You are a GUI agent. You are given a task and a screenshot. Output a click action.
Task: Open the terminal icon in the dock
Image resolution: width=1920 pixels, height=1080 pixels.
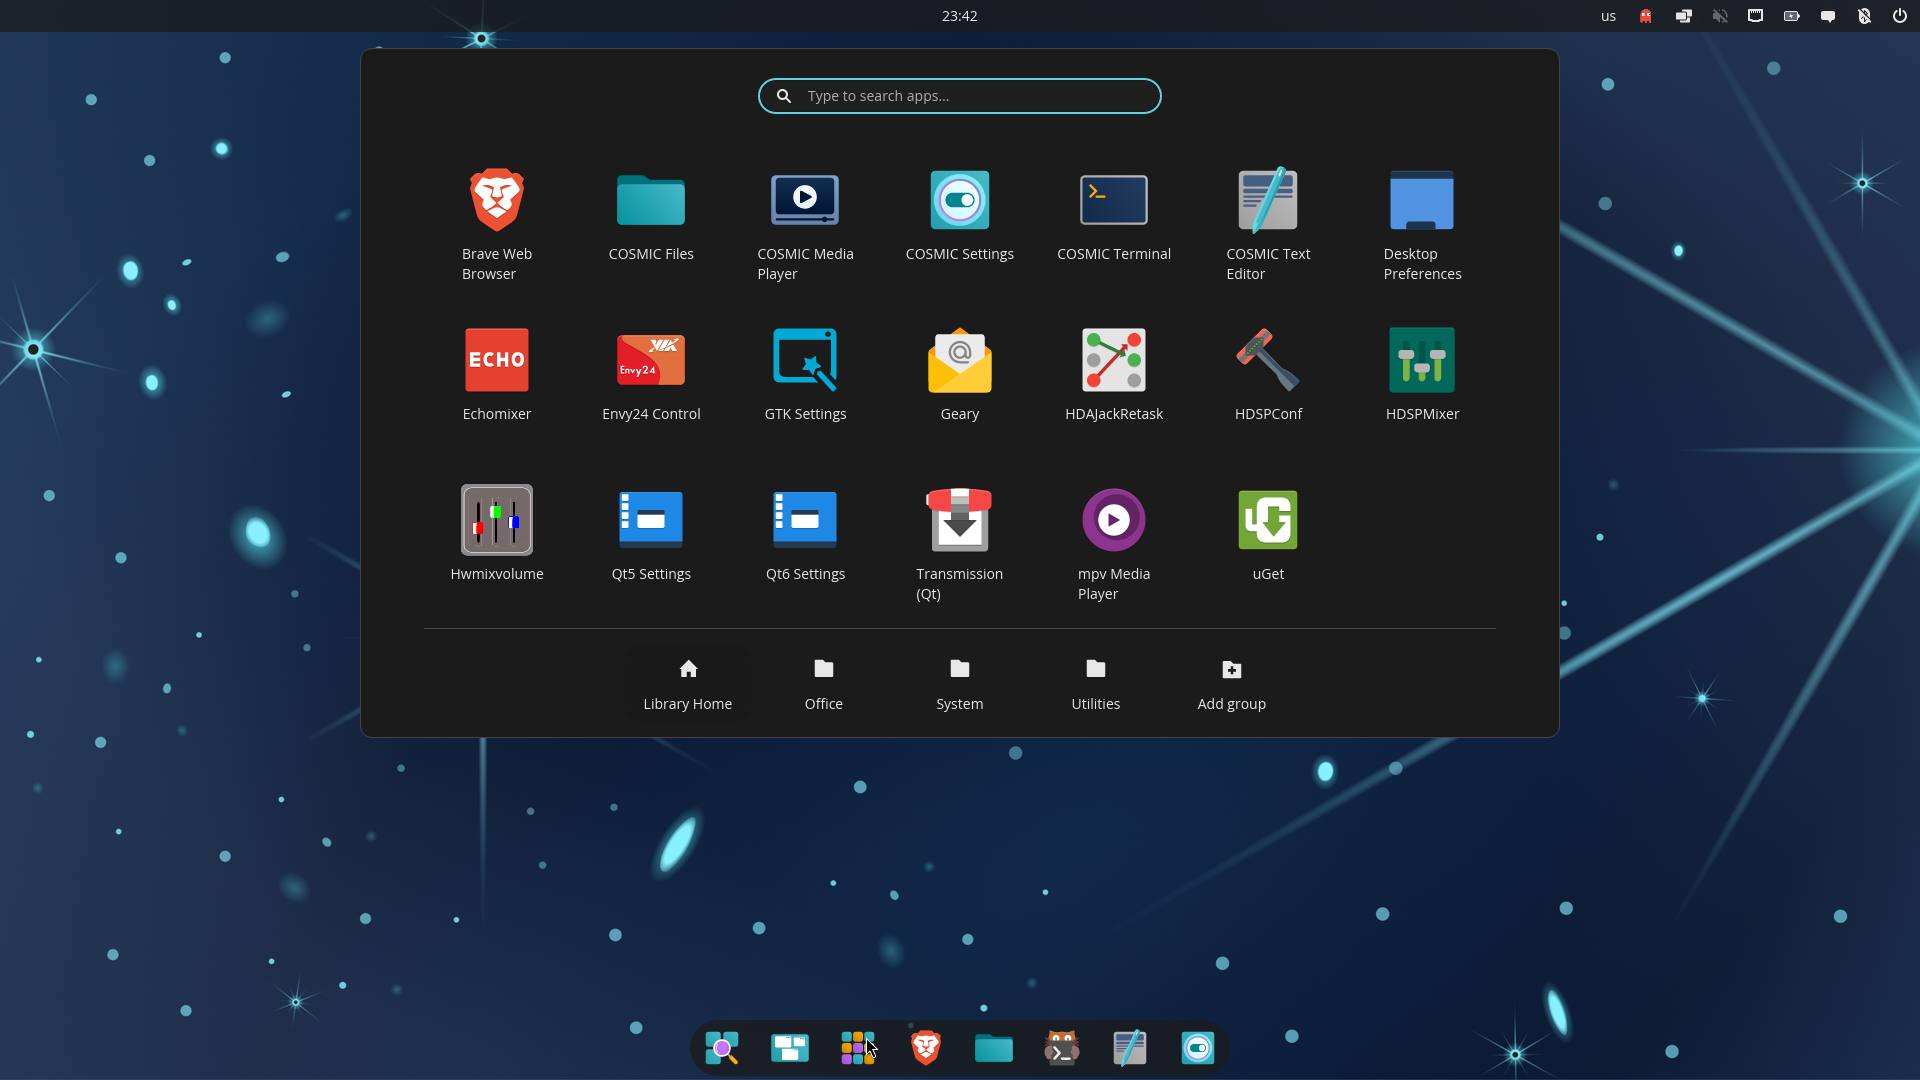click(1062, 1048)
